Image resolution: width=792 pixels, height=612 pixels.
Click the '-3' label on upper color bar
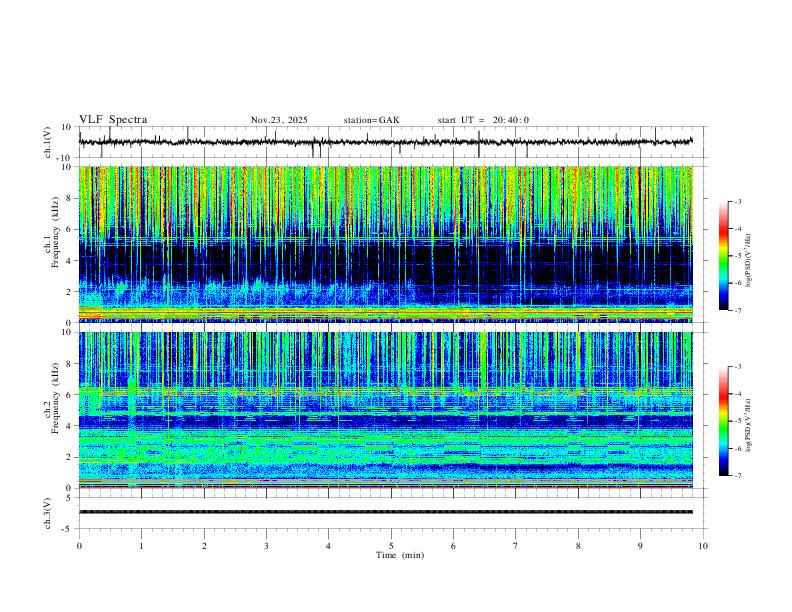pyautogui.click(x=738, y=201)
